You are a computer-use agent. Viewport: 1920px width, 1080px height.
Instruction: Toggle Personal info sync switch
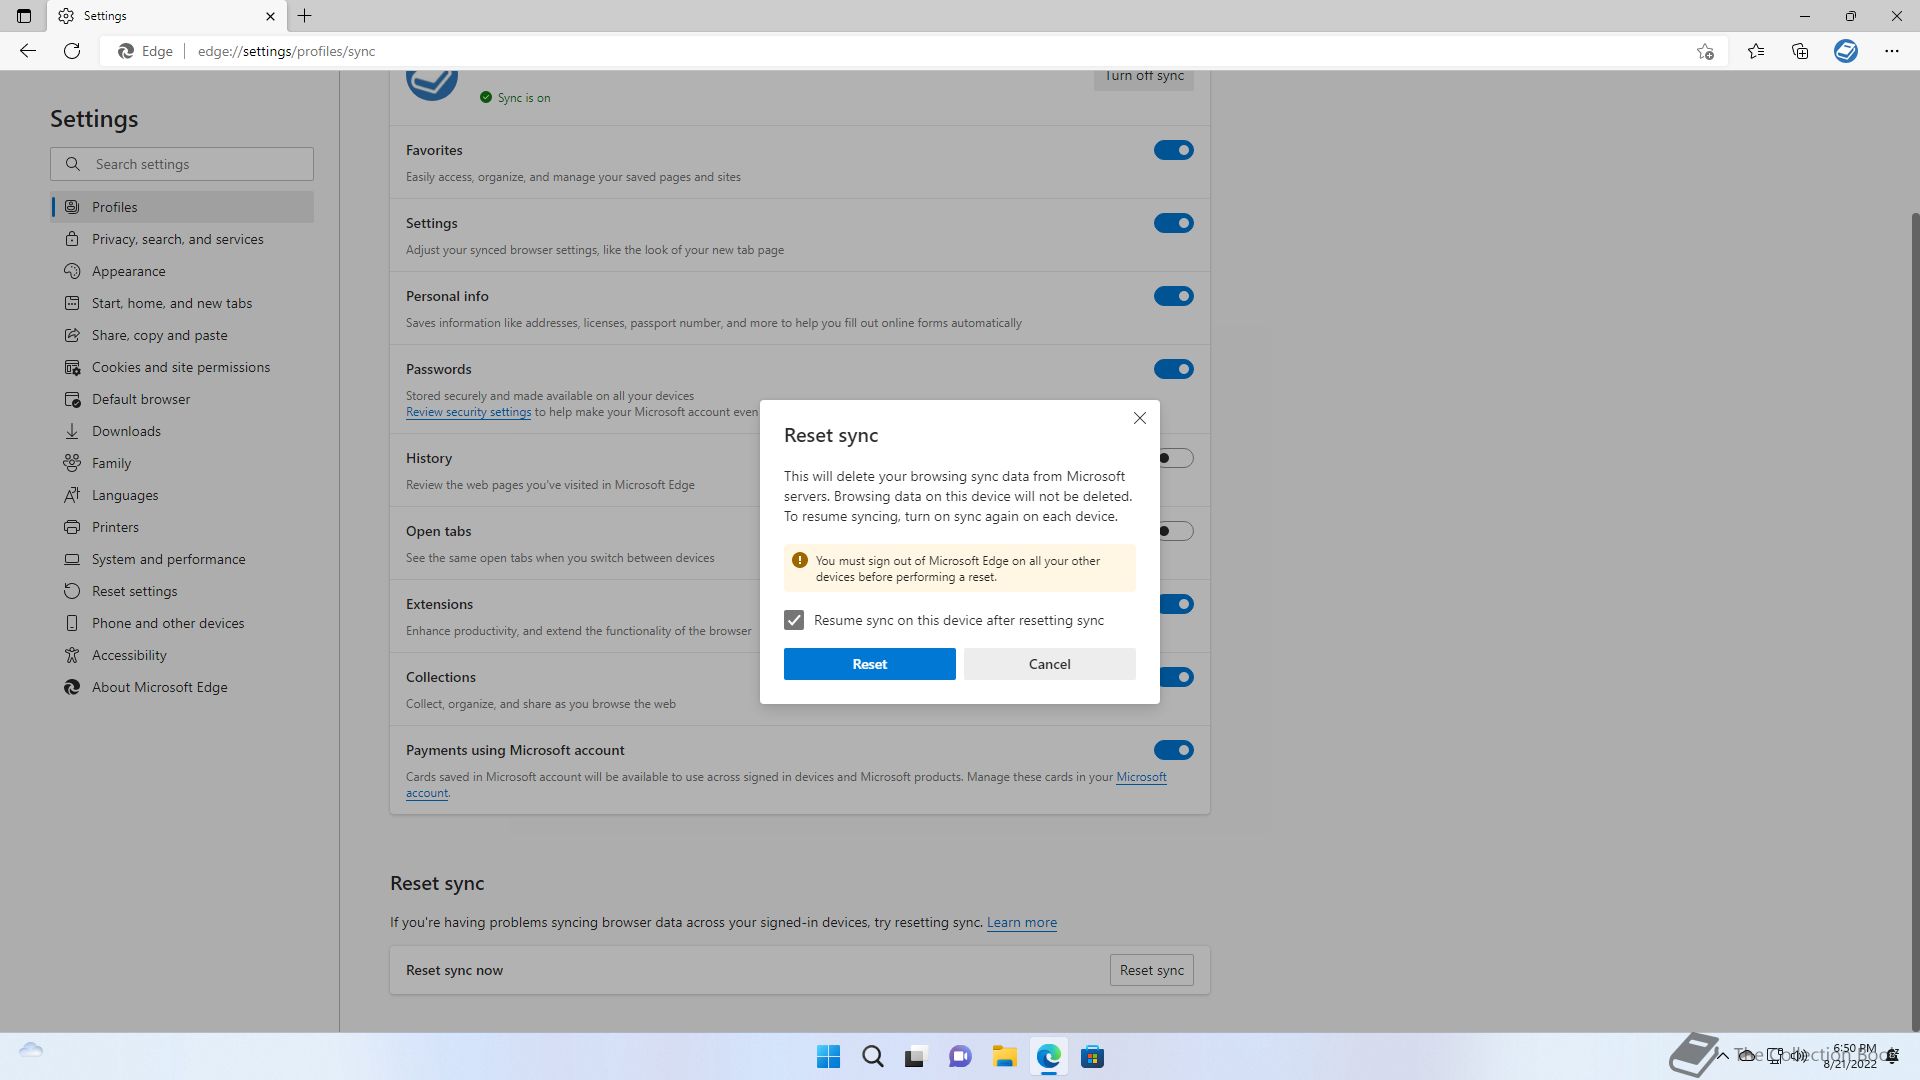[1174, 296]
